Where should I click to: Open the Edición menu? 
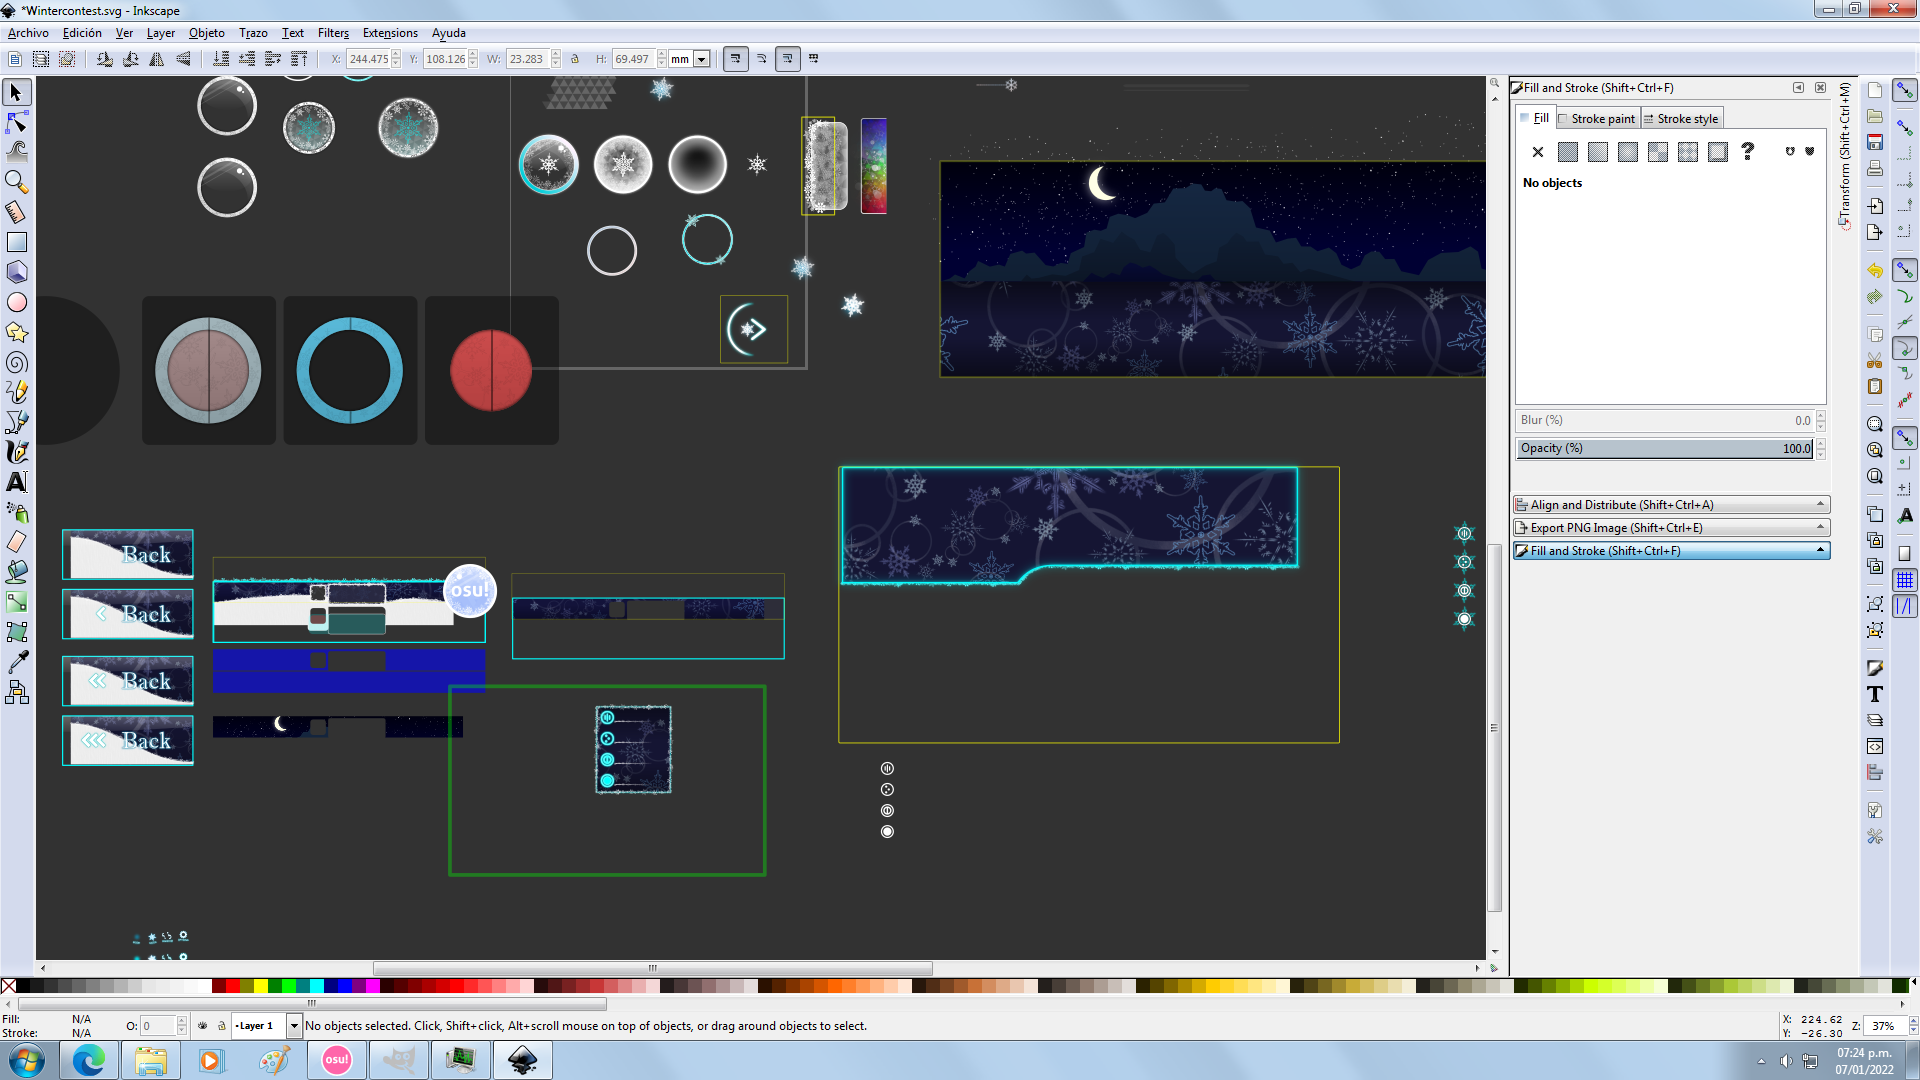coord(82,33)
